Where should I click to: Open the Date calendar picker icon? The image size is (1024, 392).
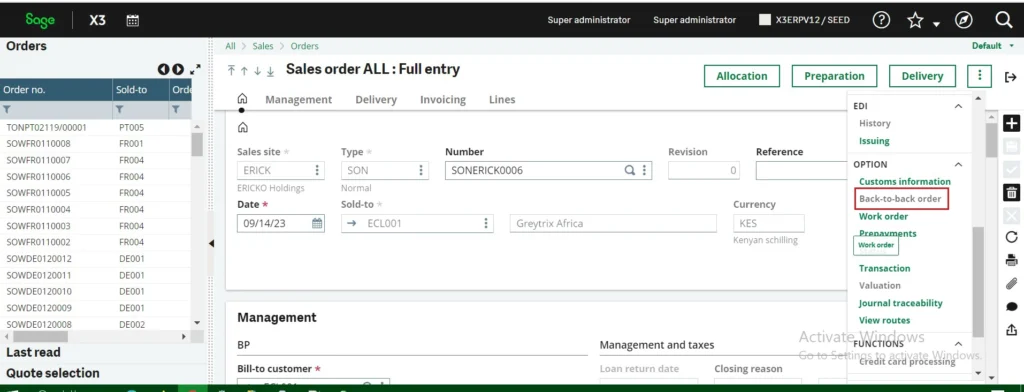(317, 223)
